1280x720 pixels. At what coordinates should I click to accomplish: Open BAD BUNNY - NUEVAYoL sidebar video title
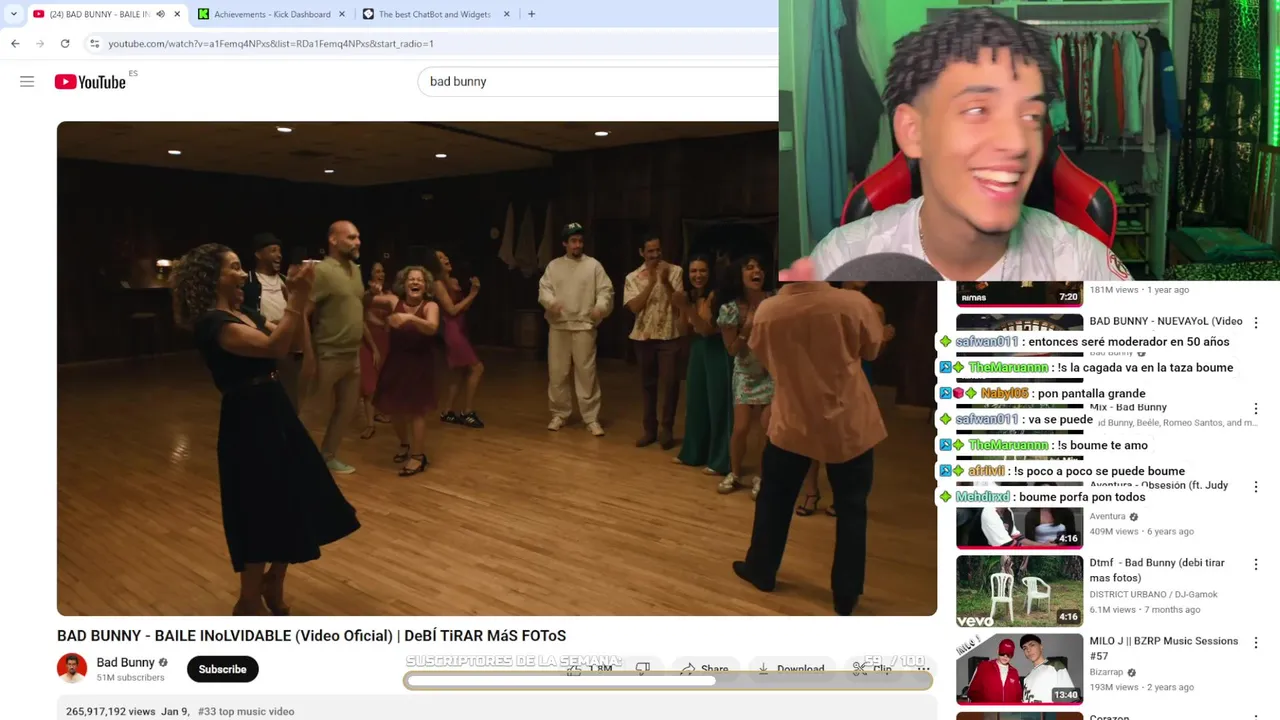[1166, 321]
